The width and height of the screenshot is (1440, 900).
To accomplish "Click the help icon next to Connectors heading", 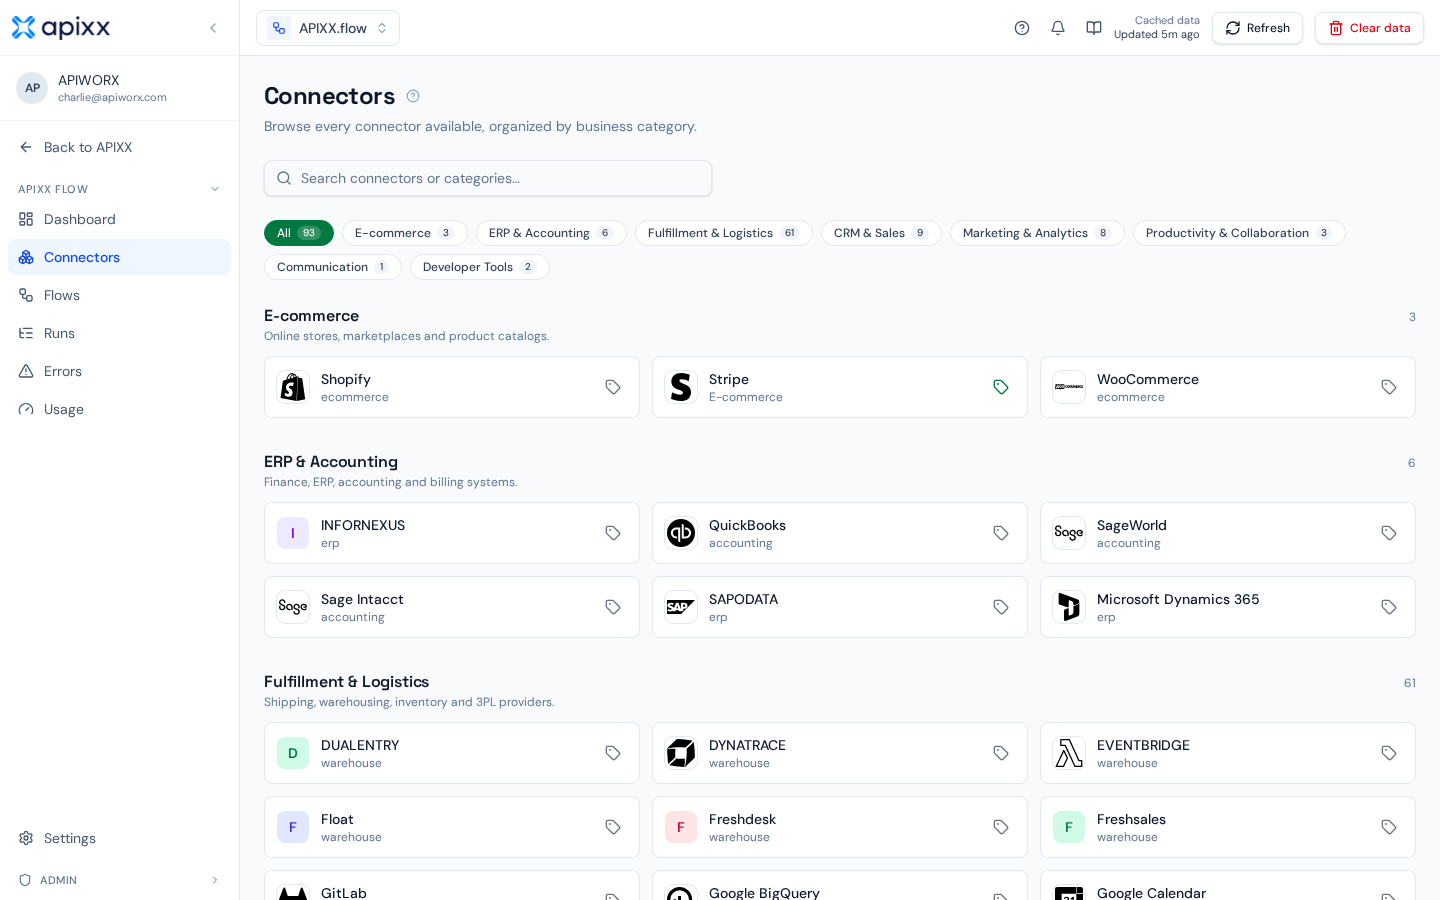I will pos(413,96).
